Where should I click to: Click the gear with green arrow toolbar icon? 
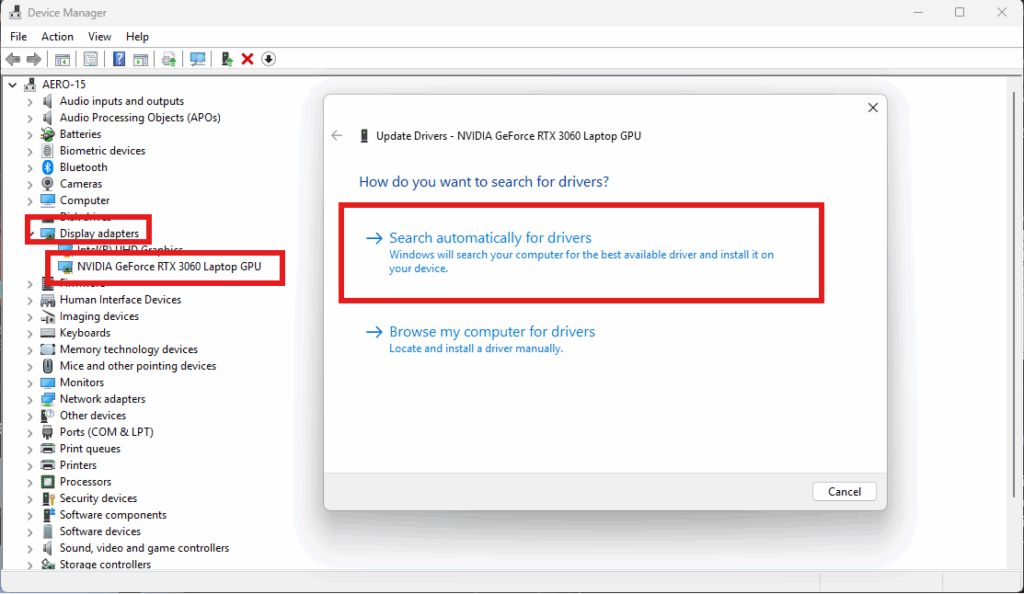click(168, 59)
